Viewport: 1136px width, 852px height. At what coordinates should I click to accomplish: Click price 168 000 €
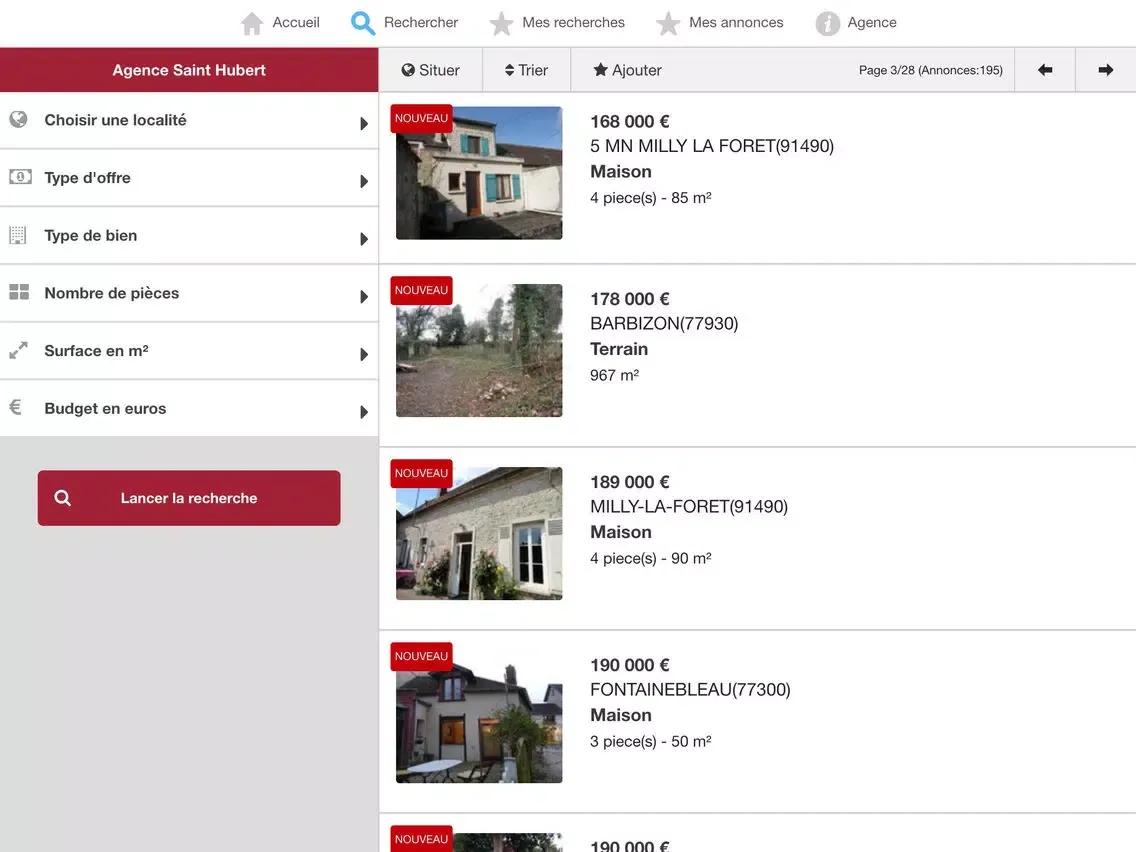coord(630,121)
